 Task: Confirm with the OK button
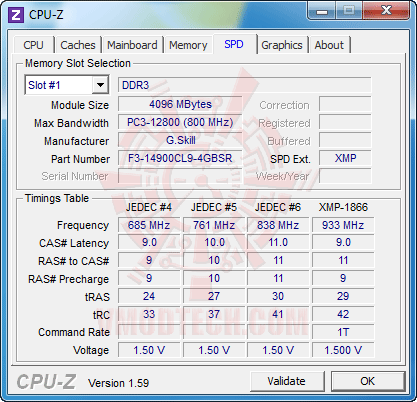tap(368, 381)
